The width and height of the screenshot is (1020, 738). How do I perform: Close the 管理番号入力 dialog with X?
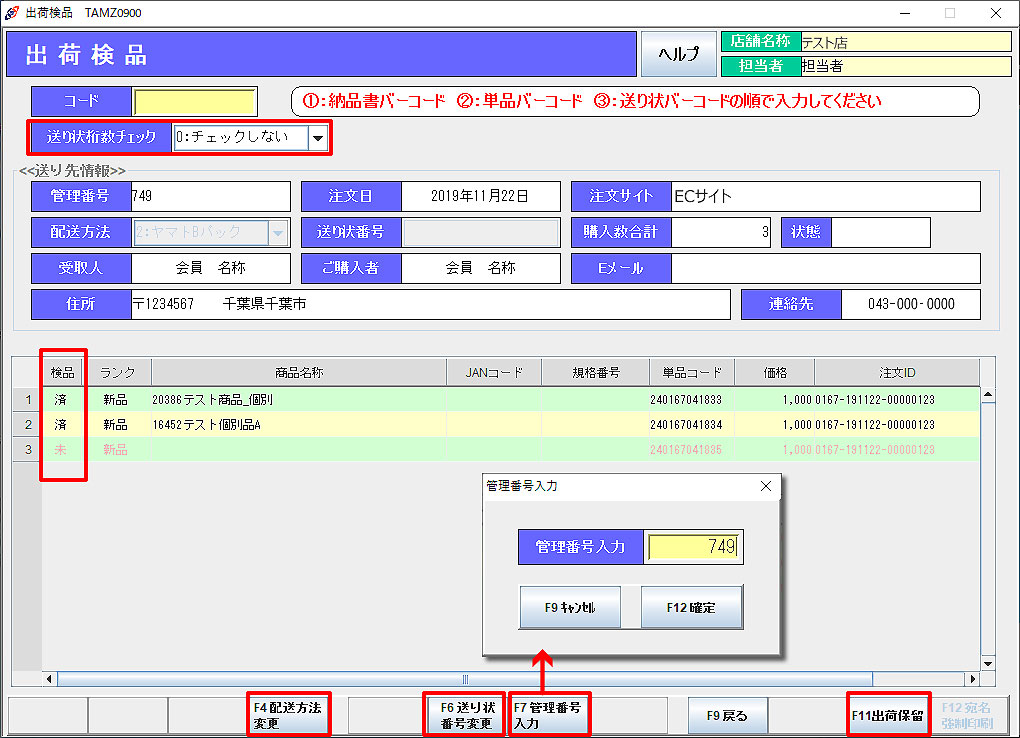tap(766, 486)
